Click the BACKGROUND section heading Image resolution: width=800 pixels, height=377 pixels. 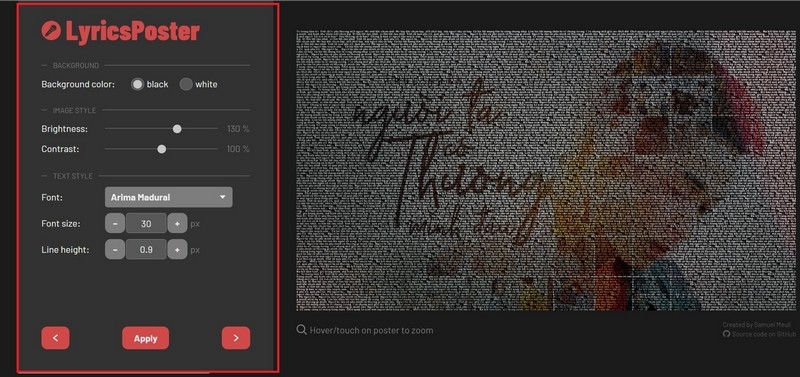click(76, 65)
